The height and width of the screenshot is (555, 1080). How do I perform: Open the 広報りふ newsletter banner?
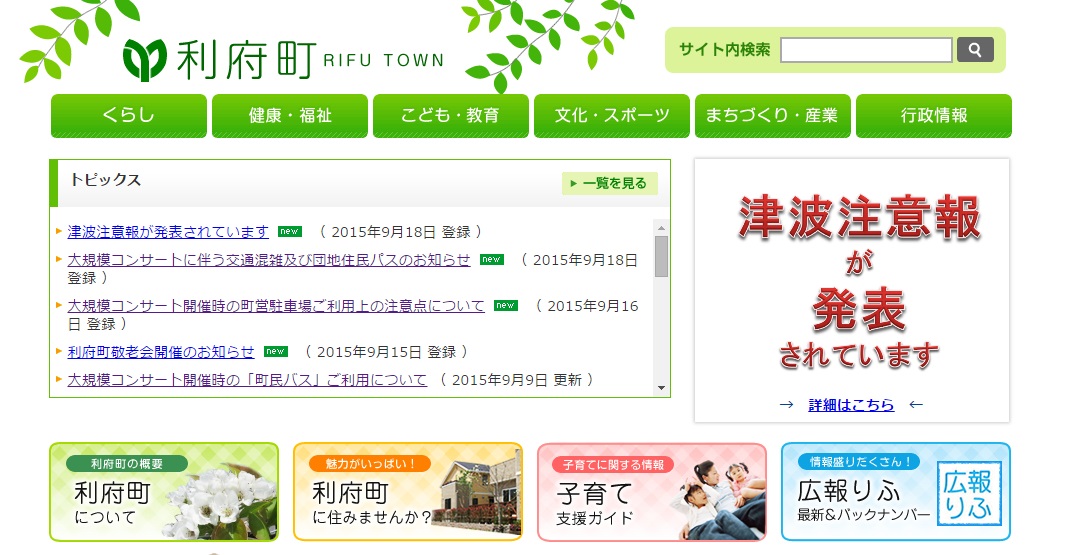895,492
